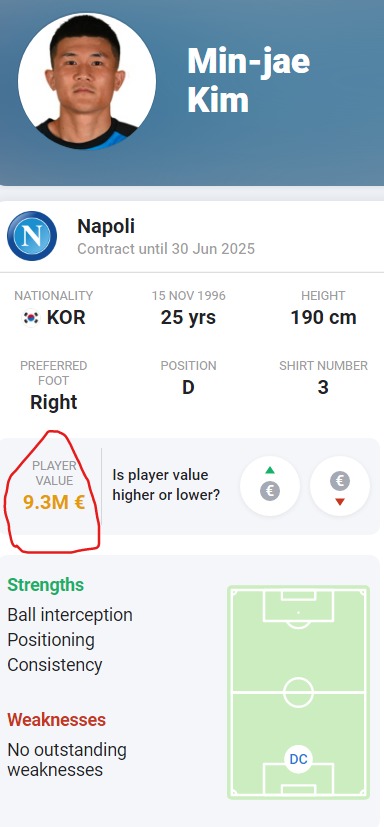Click the contract until 30 Jun 2025 text
The image size is (384, 827).
[166, 248]
